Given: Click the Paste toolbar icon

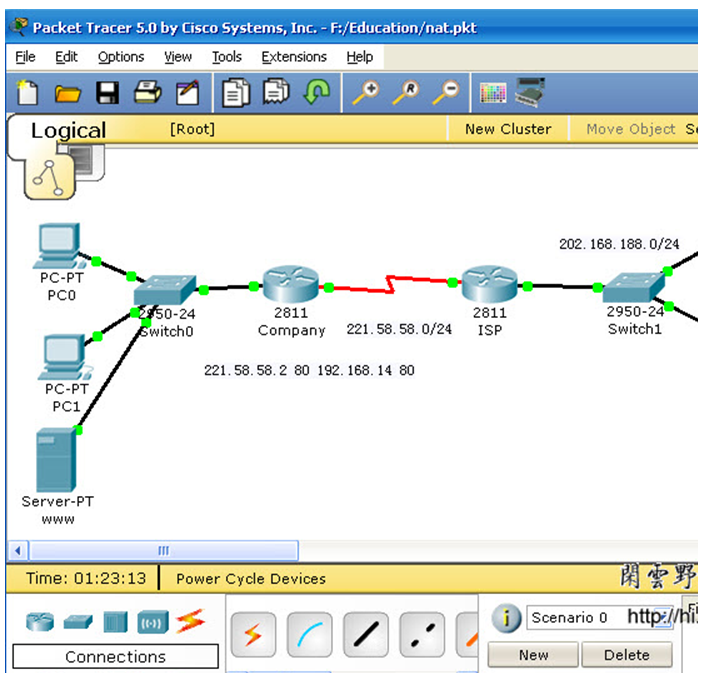Looking at the screenshot, I should (x=276, y=91).
